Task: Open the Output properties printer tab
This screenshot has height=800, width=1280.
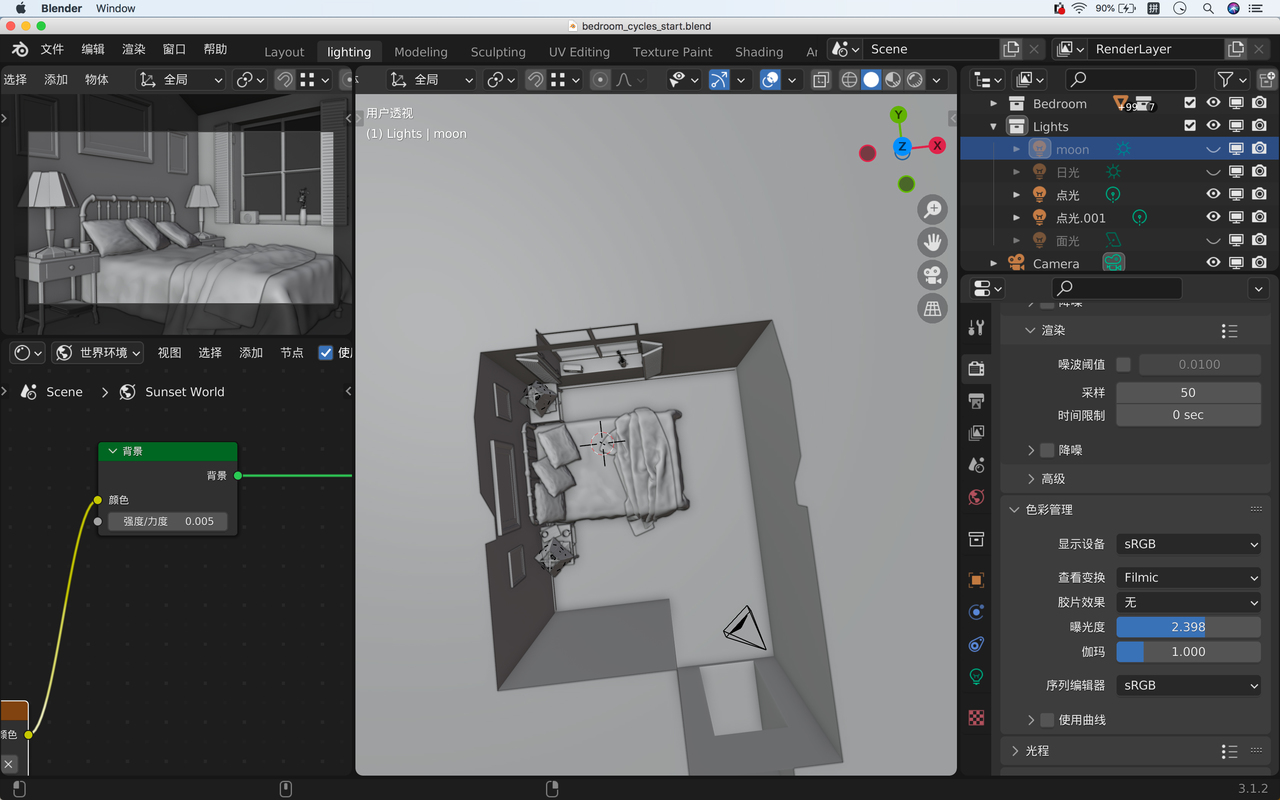Action: tap(977, 401)
